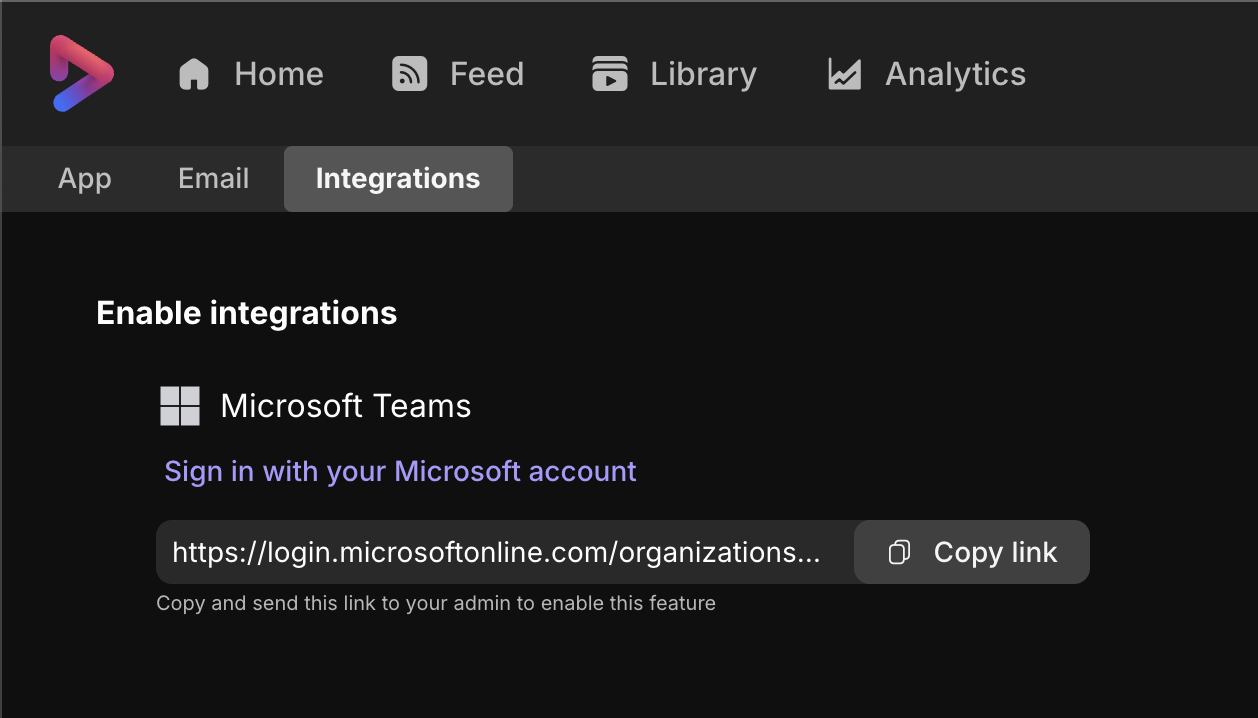Switch to the Email tab
The height and width of the screenshot is (718, 1258).
214,179
